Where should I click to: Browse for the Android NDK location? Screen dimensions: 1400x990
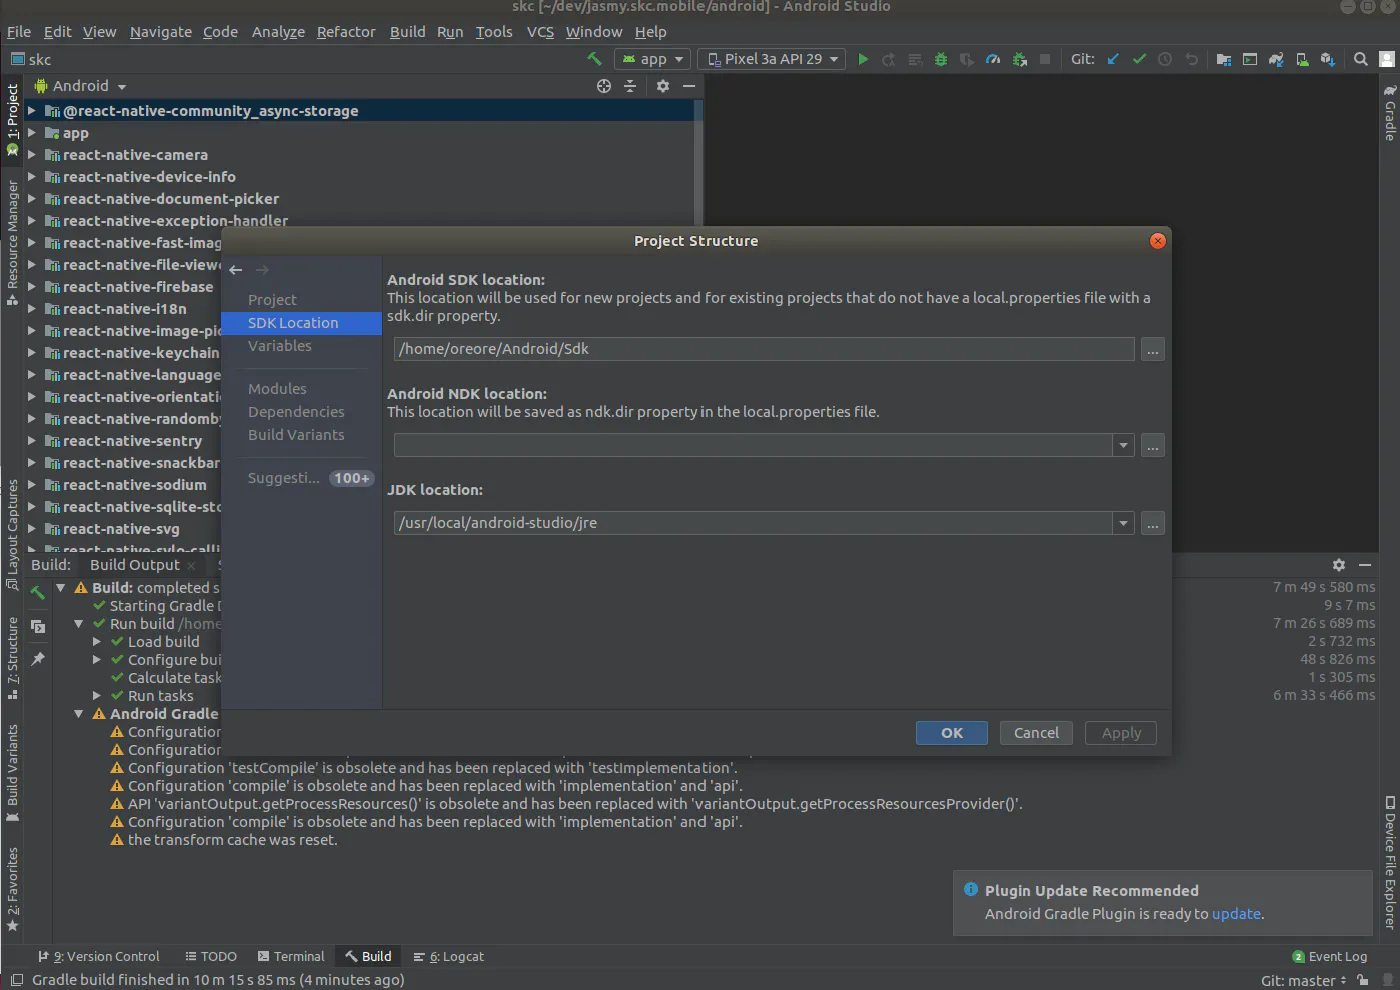pos(1153,445)
